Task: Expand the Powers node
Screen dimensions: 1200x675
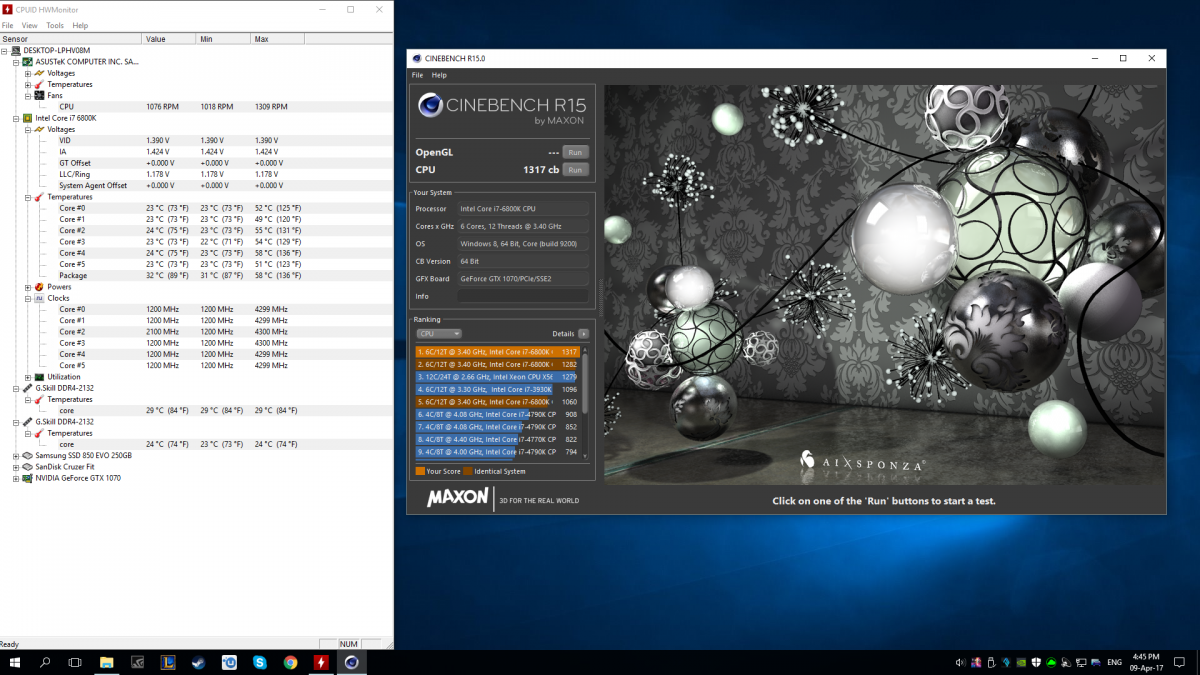Action: point(27,287)
